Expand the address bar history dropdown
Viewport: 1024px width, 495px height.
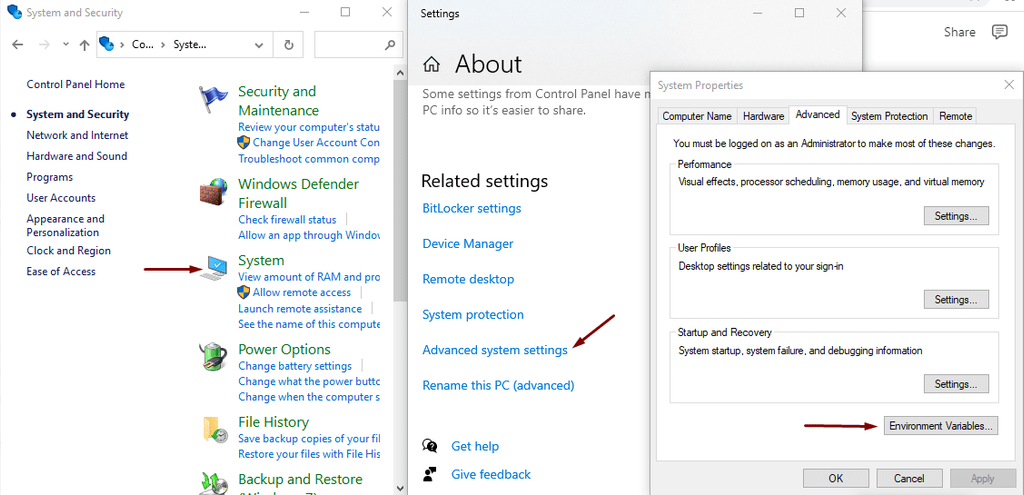[x=259, y=45]
